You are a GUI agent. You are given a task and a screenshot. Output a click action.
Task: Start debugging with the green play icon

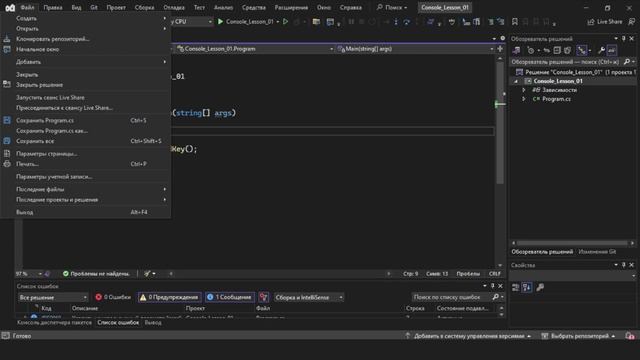point(220,22)
